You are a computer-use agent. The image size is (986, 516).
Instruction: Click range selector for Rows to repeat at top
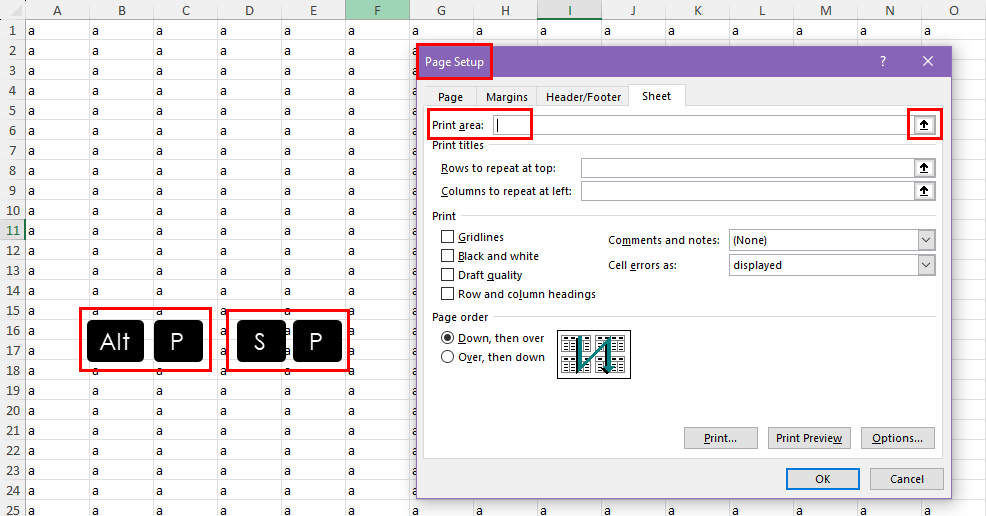tap(924, 168)
